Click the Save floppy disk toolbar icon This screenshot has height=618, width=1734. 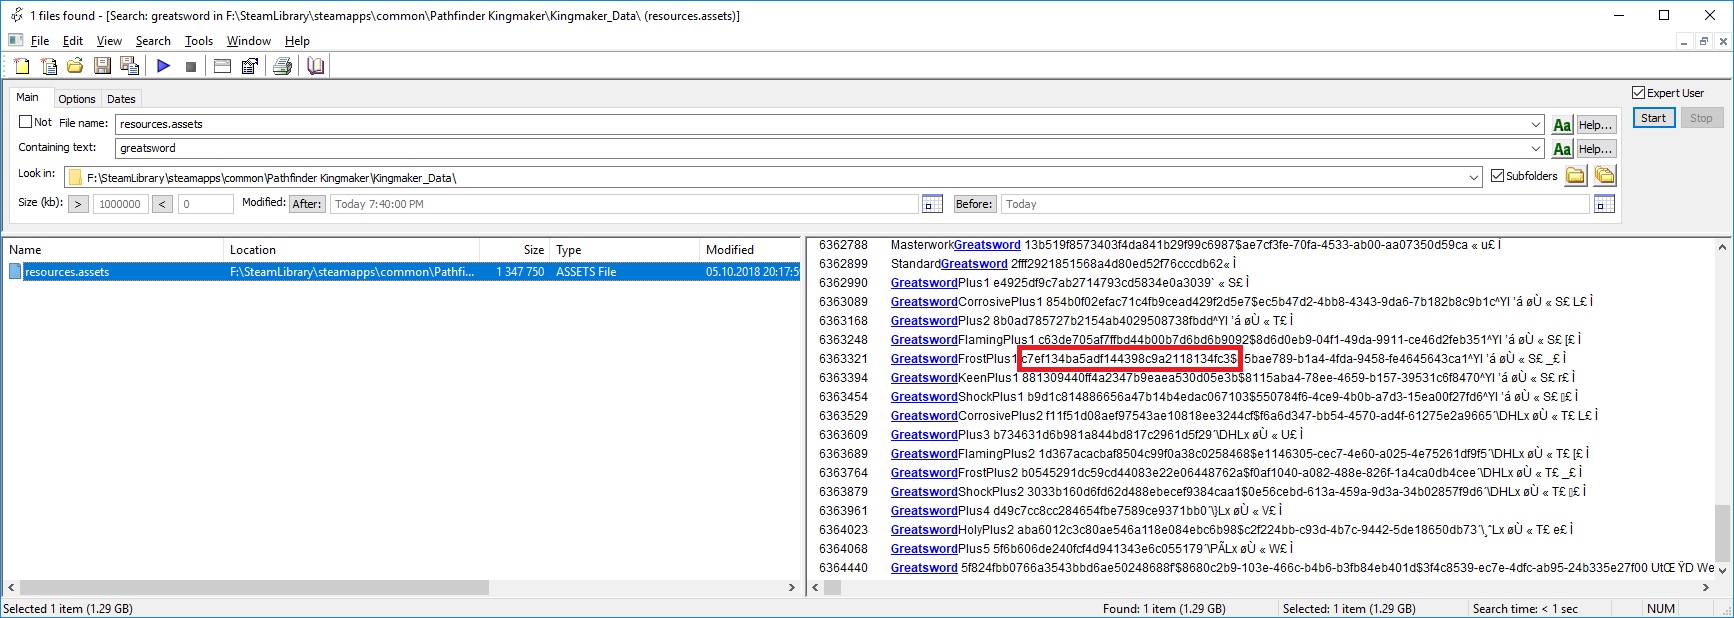tap(102, 66)
